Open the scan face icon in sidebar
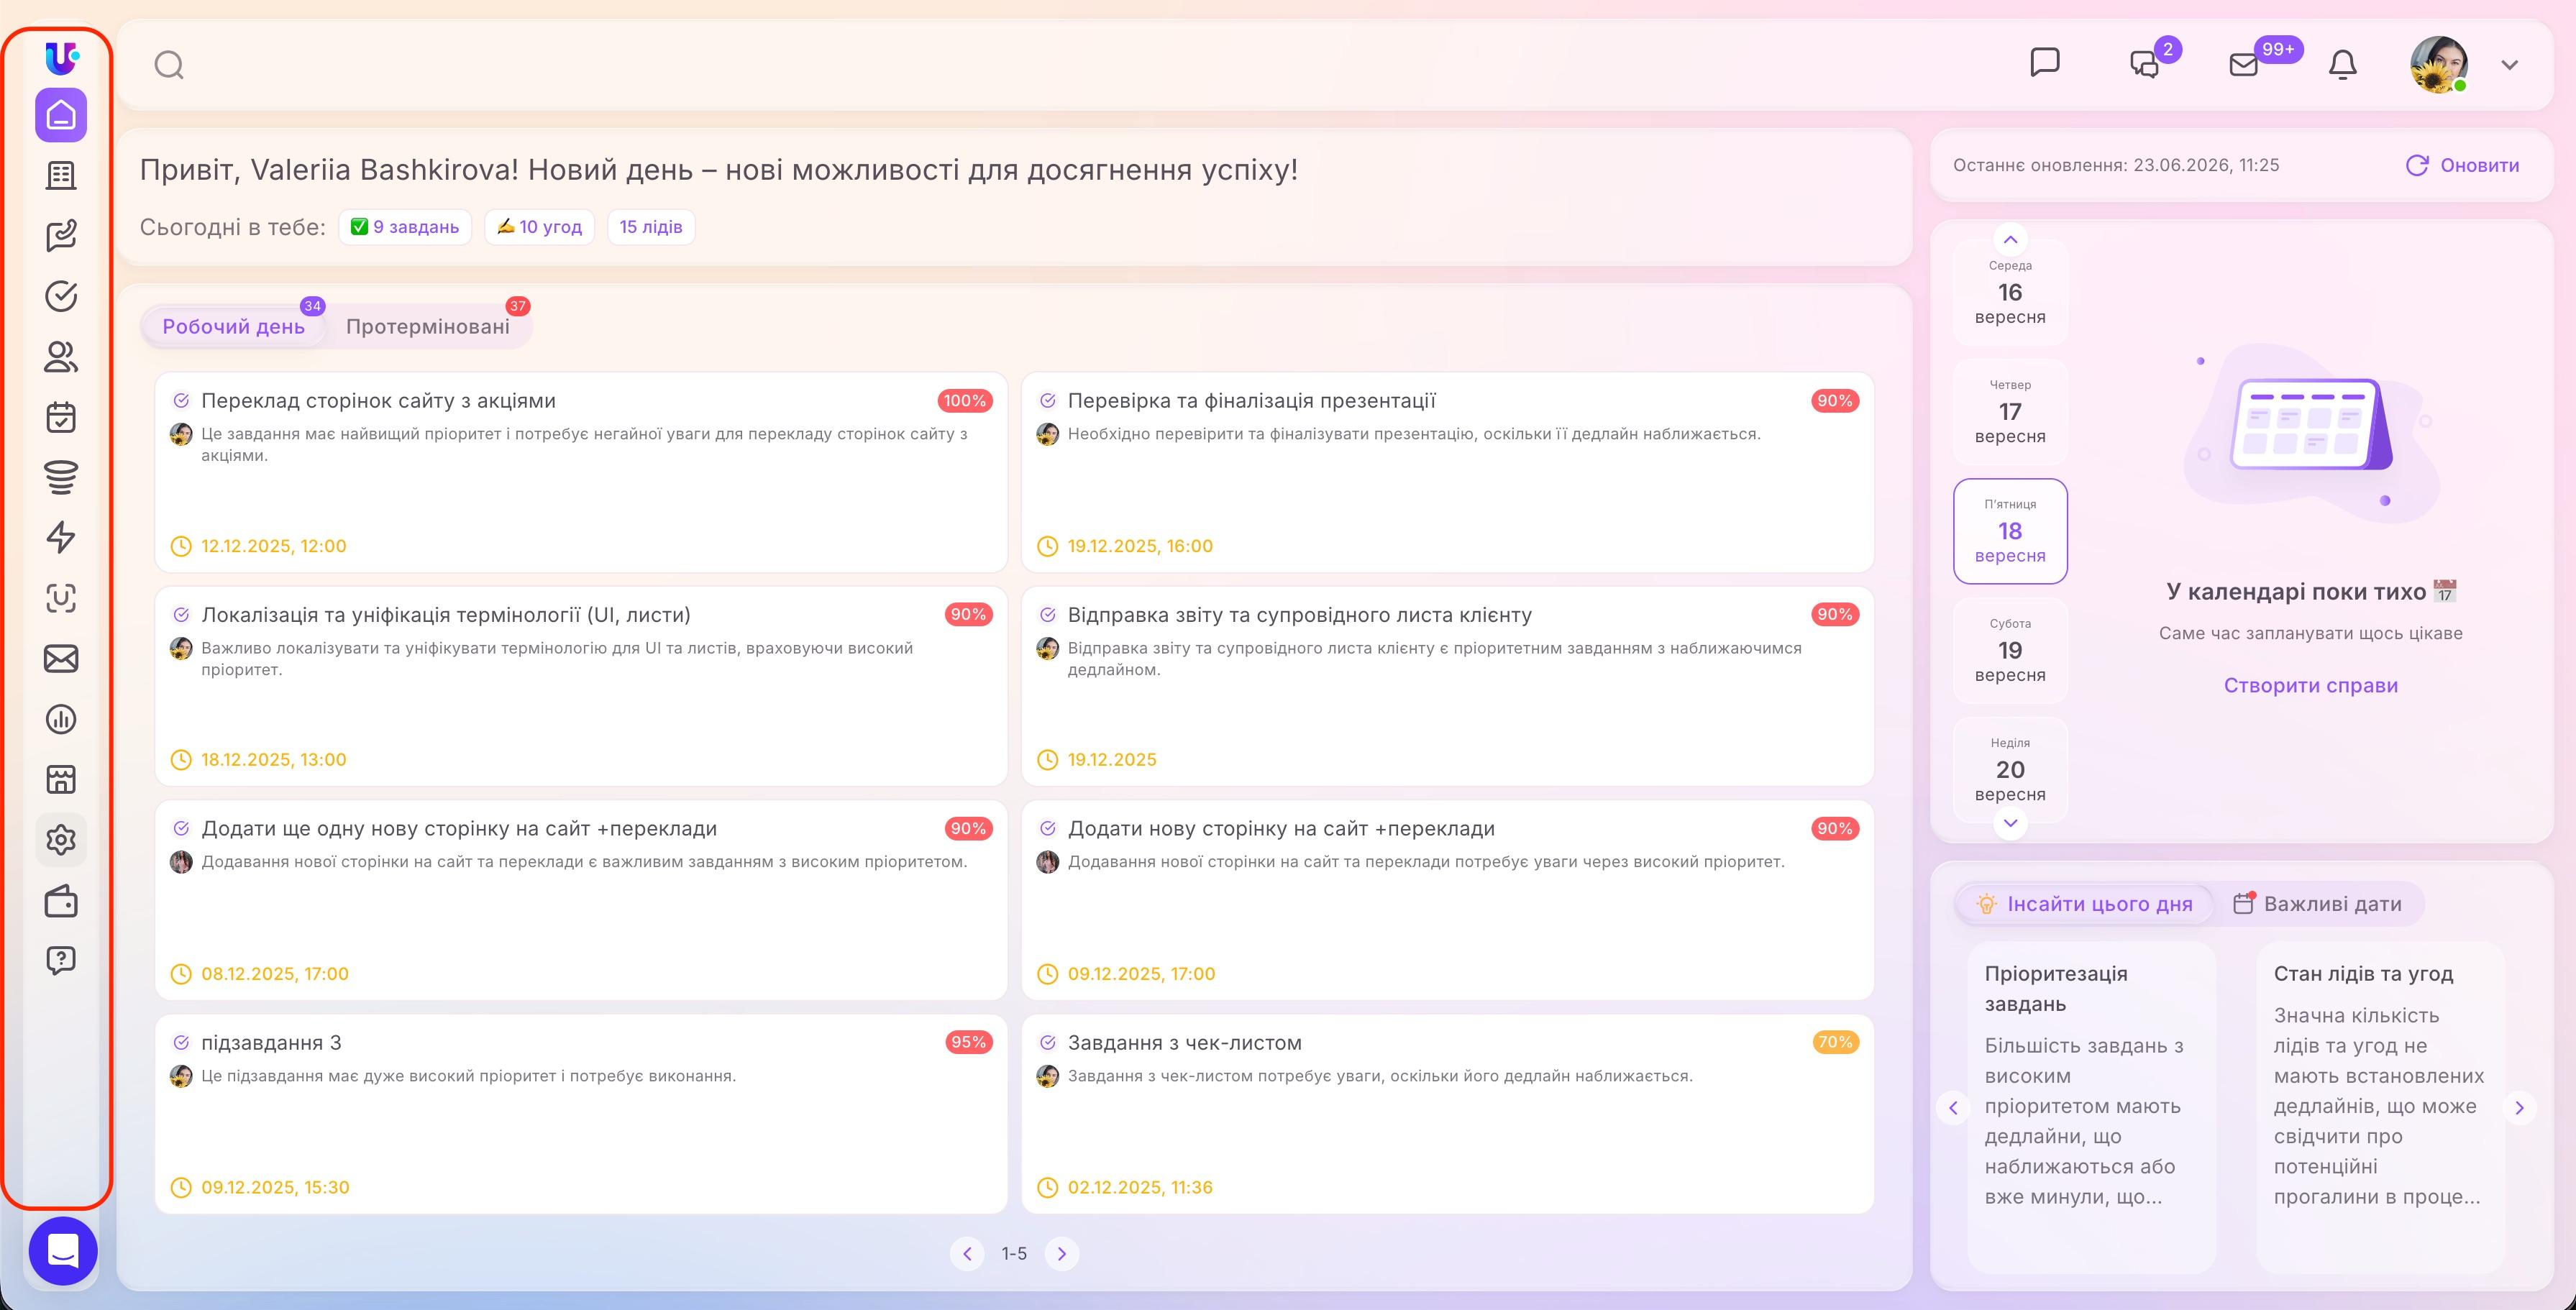Image resolution: width=2576 pixels, height=1310 pixels. coord(61,598)
